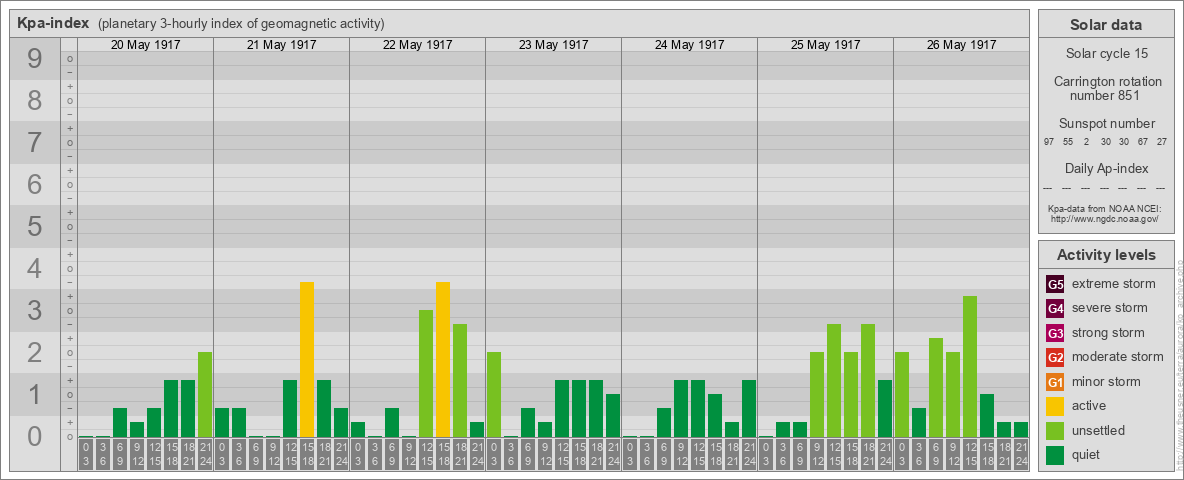Click the 'moderate storm' legend label
The image size is (1184, 480).
pos(1118,357)
